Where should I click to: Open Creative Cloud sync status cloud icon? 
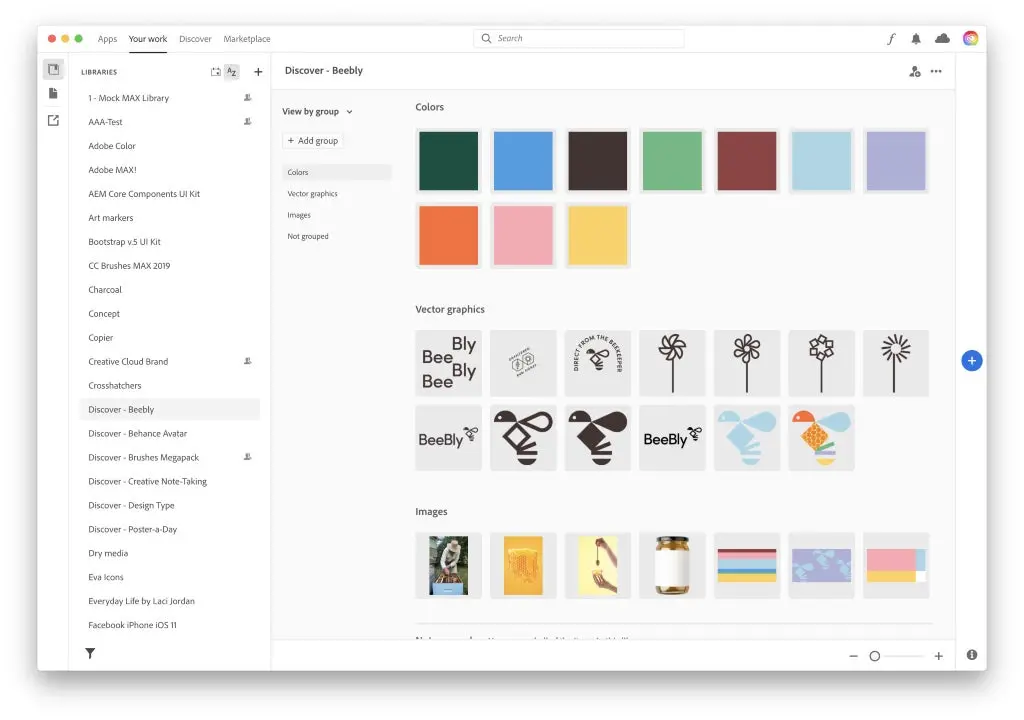tap(942, 38)
